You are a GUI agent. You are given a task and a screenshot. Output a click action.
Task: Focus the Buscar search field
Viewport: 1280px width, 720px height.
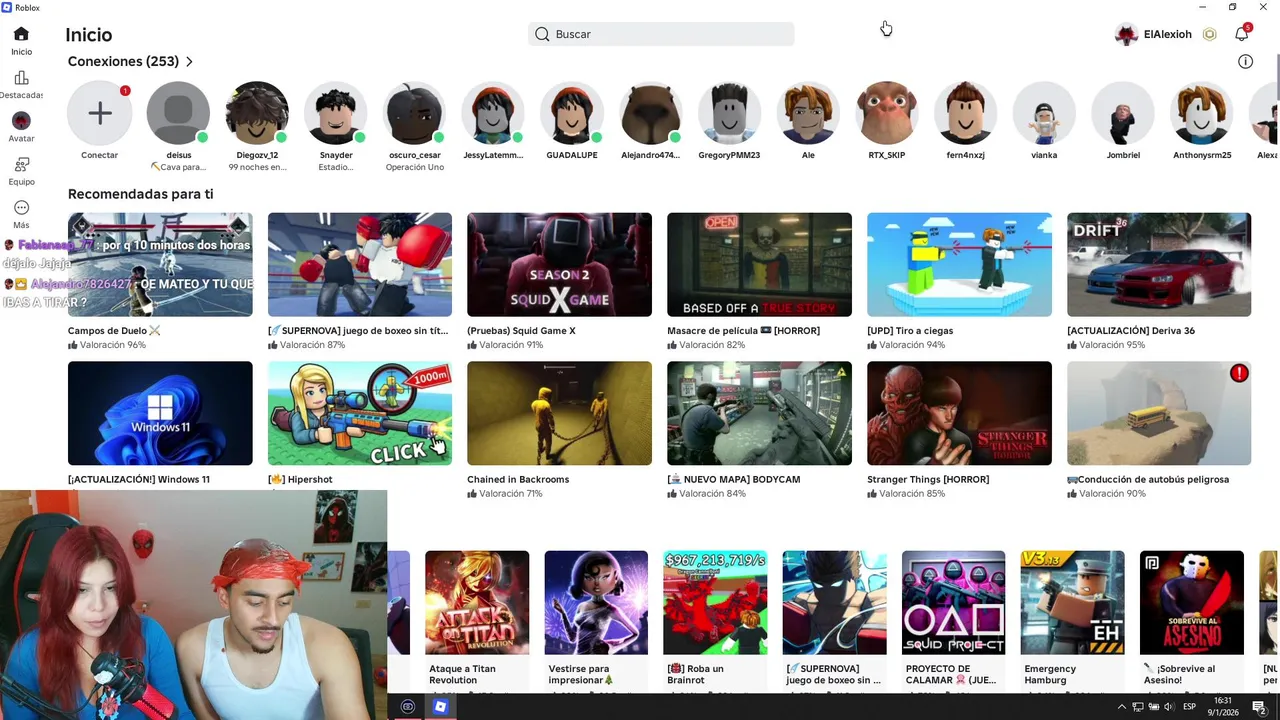point(661,34)
